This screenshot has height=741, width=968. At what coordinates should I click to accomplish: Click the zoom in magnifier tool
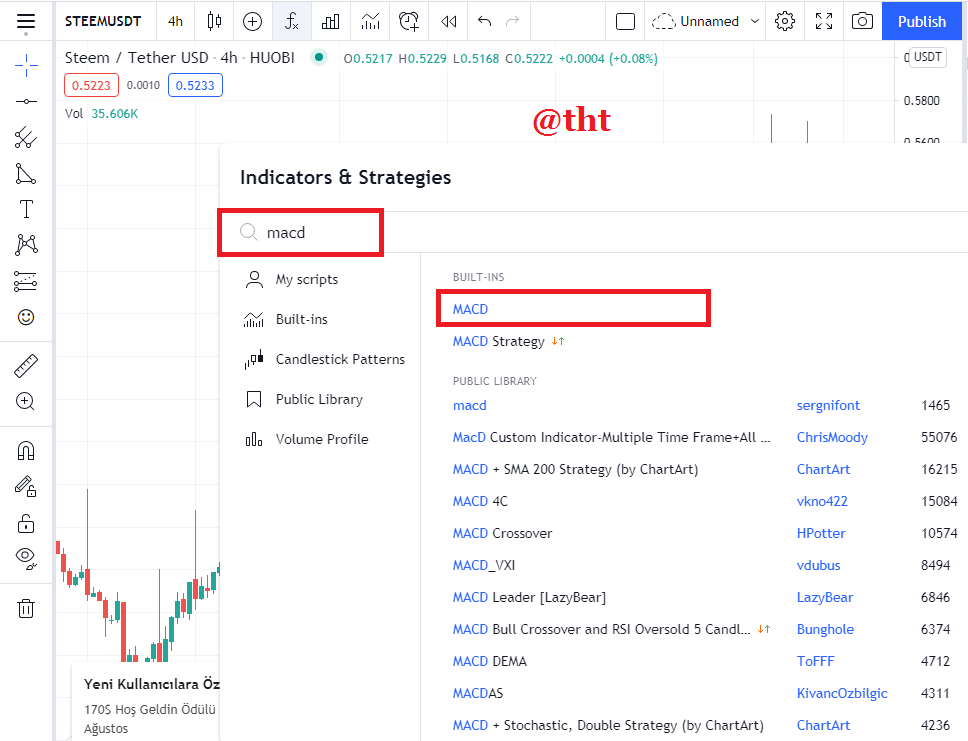point(26,401)
